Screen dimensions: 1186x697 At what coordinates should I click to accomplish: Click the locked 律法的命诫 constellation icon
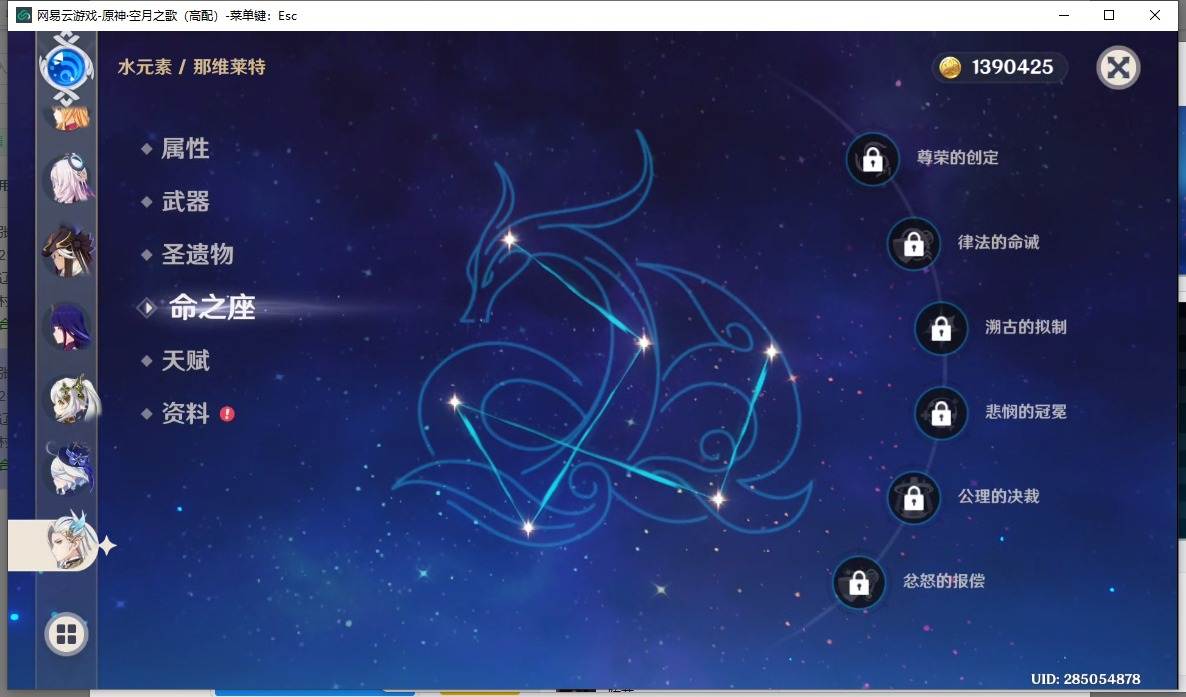[x=914, y=244]
